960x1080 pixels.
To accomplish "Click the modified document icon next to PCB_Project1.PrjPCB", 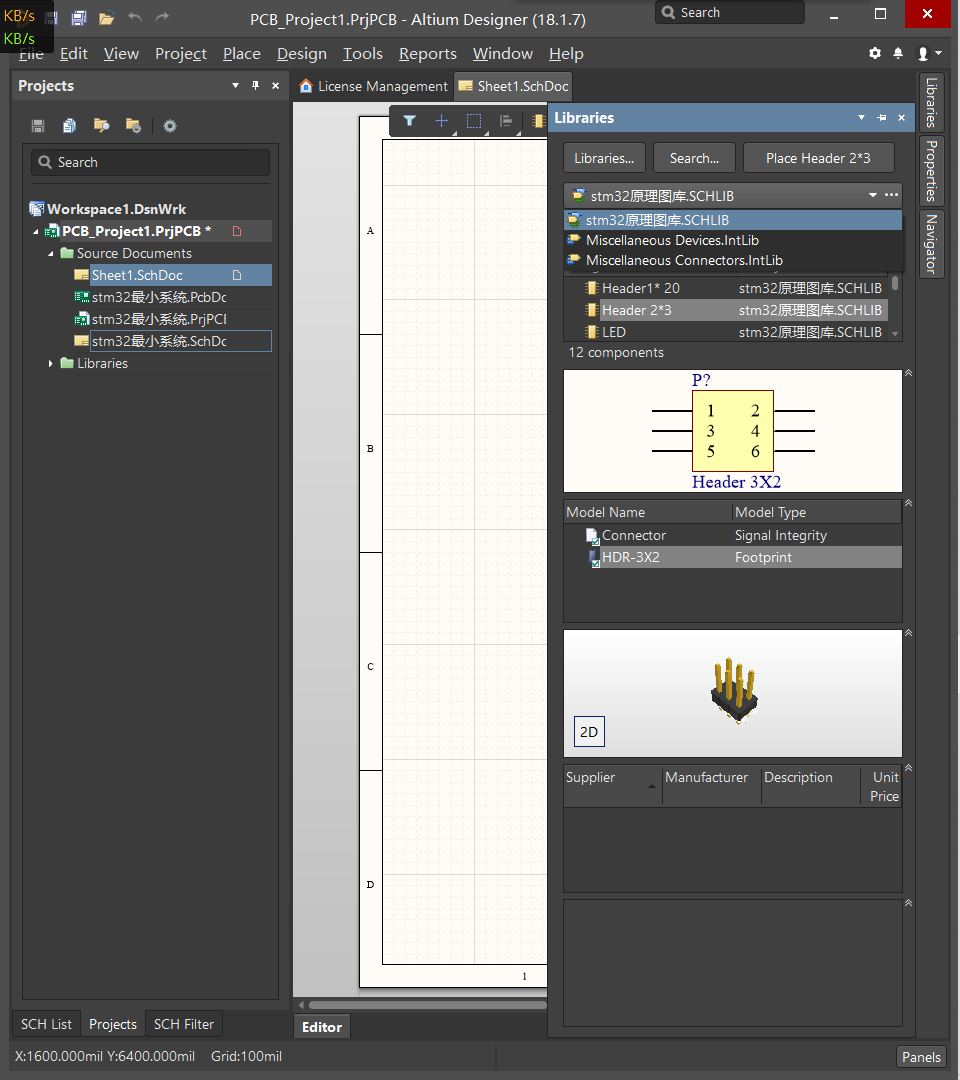I will pyautogui.click(x=237, y=231).
